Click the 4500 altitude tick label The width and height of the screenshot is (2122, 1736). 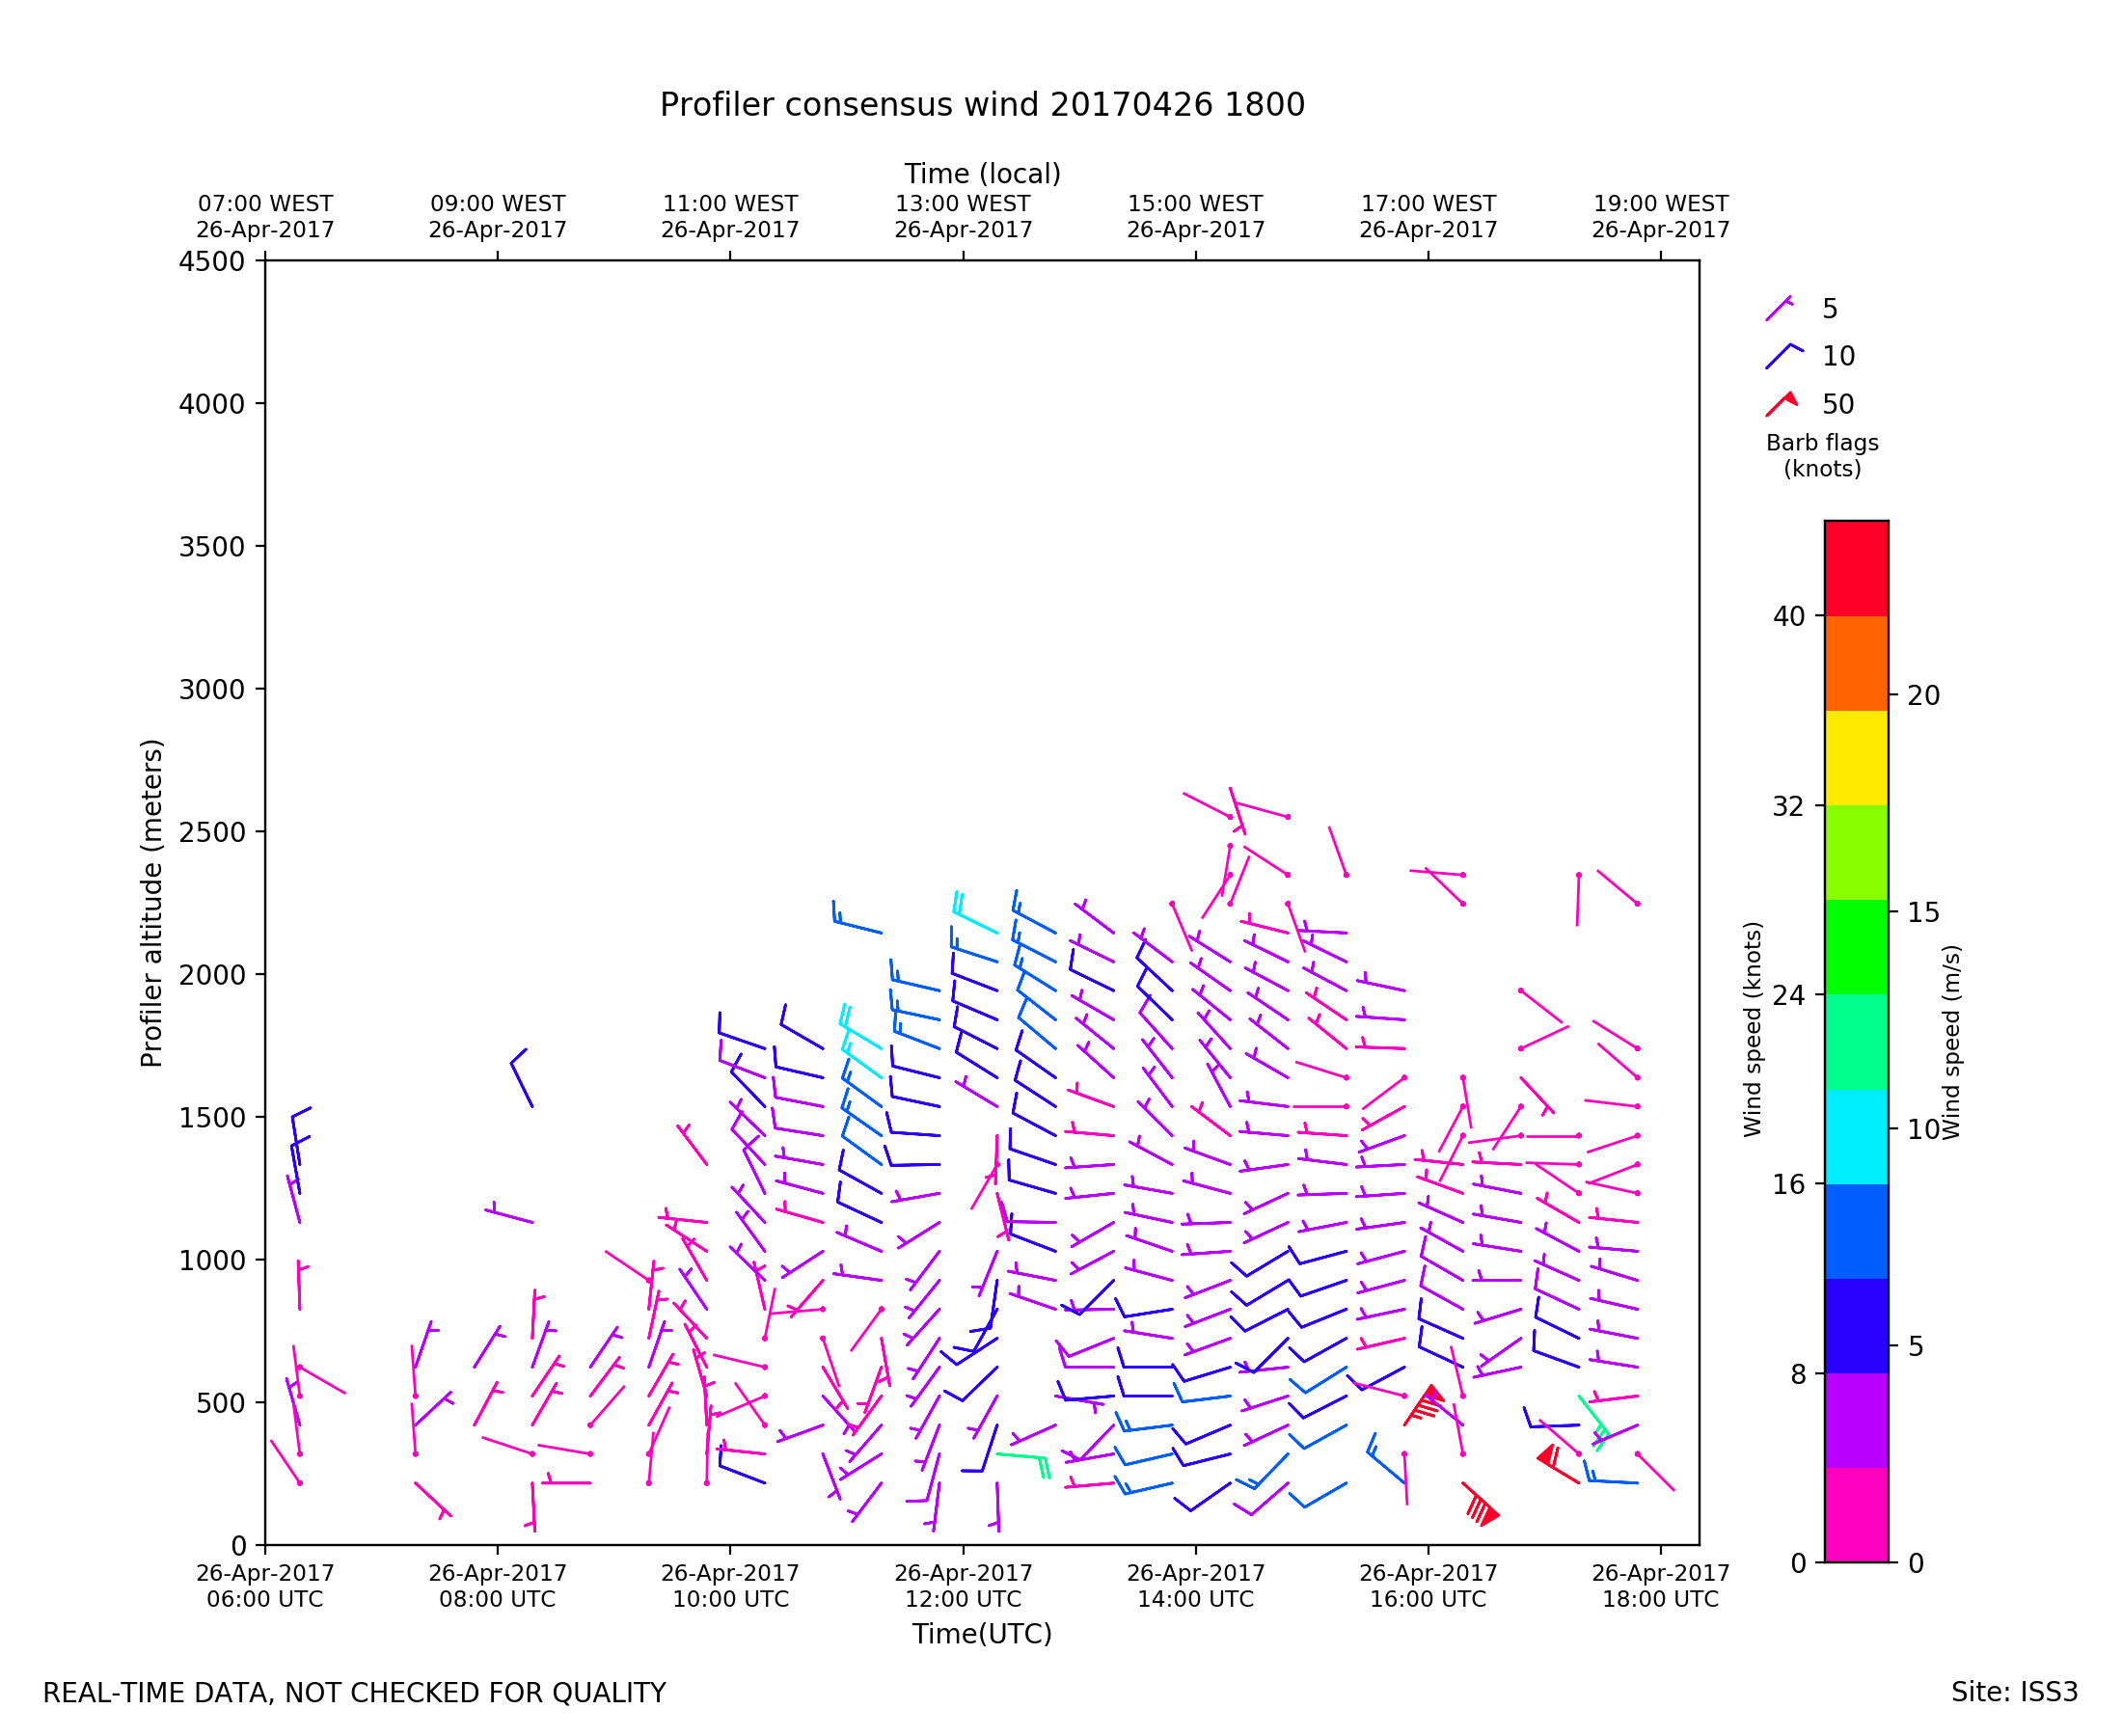click(211, 262)
